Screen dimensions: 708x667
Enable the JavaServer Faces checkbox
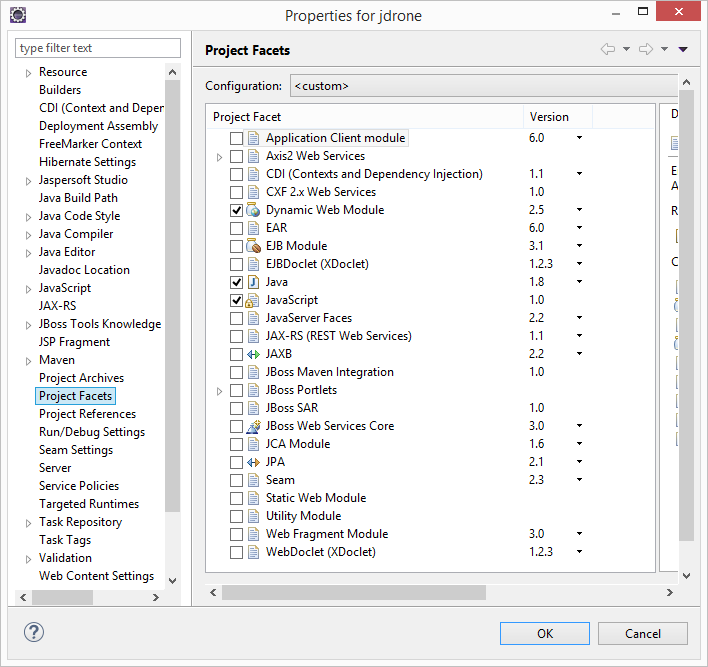coord(236,318)
